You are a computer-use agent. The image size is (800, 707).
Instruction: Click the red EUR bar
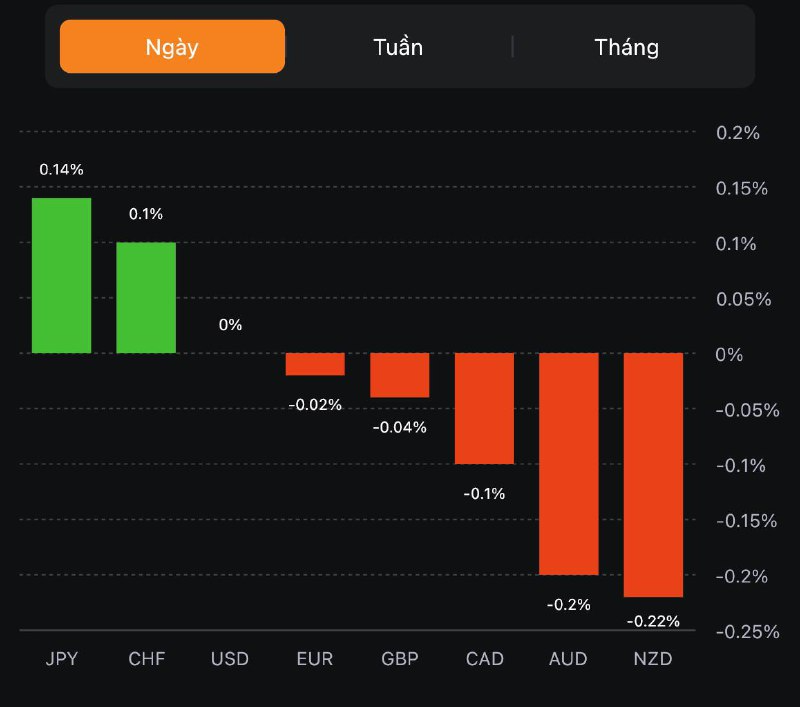tap(315, 364)
